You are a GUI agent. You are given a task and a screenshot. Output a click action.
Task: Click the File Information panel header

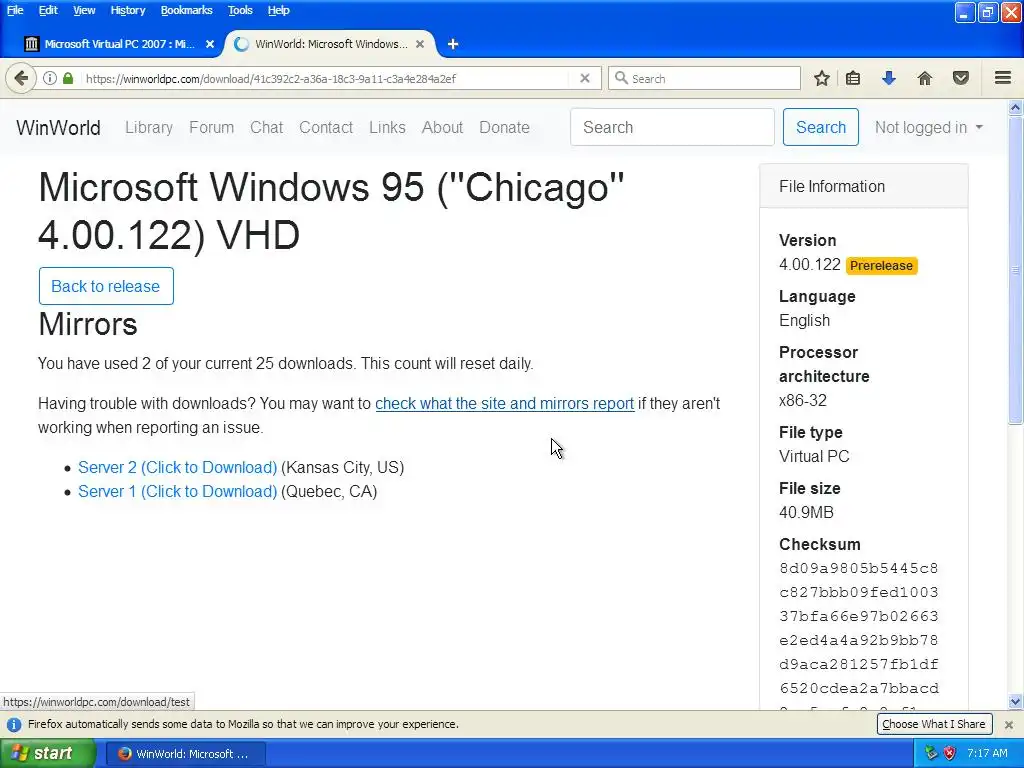[x=864, y=187]
